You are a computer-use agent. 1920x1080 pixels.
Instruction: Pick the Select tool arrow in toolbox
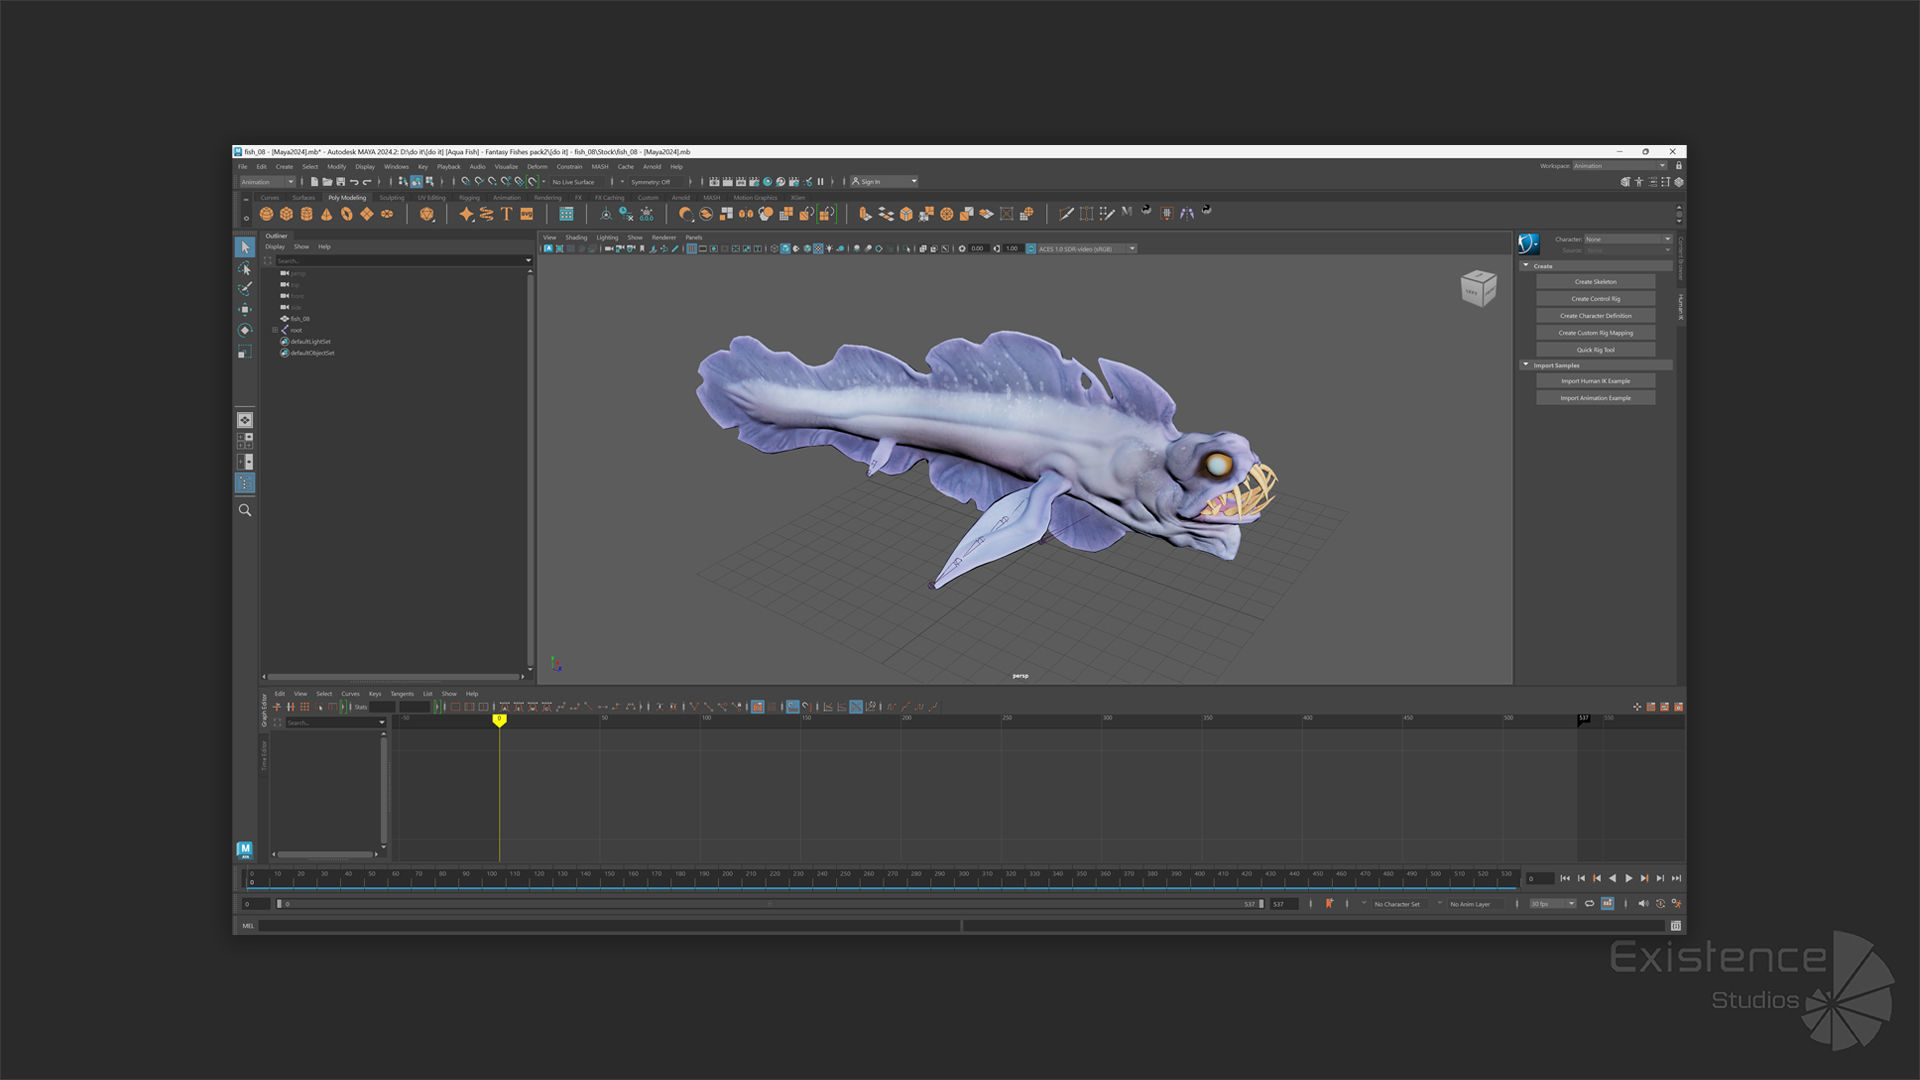pos(245,247)
